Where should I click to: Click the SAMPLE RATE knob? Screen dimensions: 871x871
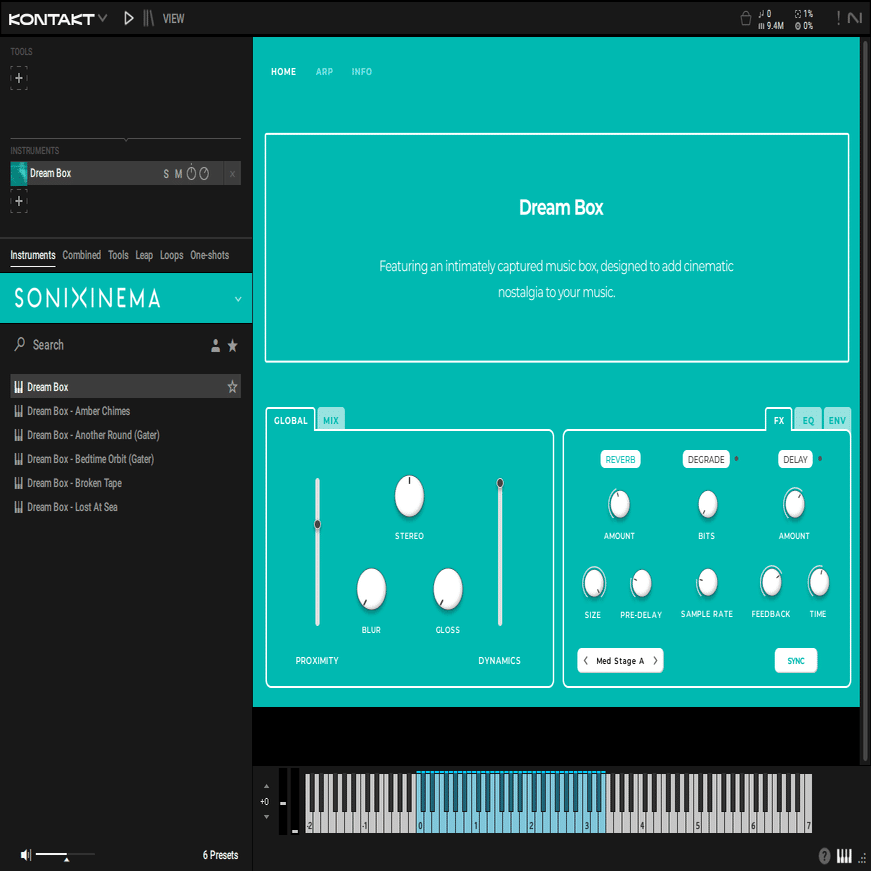[x=707, y=583]
